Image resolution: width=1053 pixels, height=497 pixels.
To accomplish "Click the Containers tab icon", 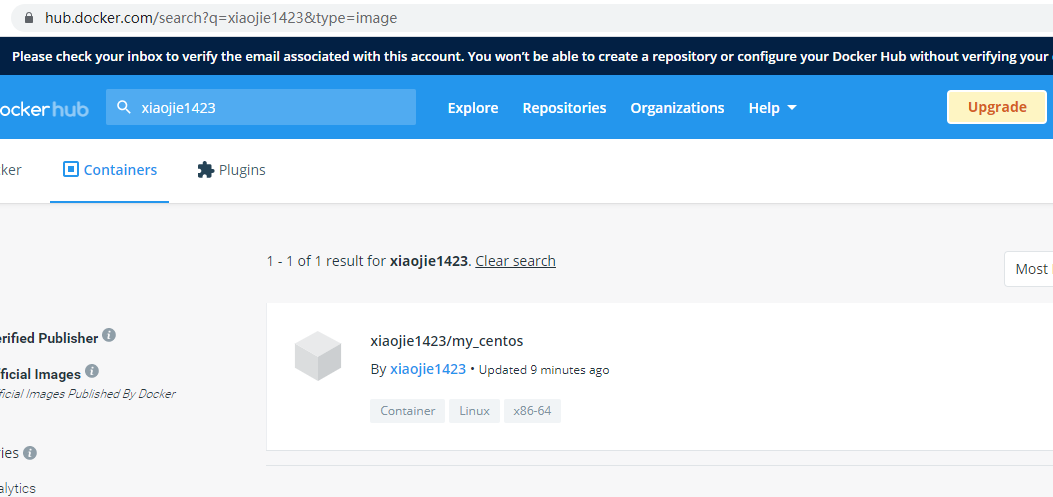I will click(x=71, y=169).
